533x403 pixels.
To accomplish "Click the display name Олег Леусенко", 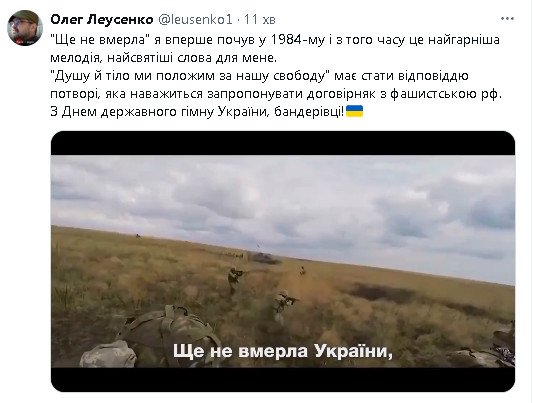I will point(102,20).
